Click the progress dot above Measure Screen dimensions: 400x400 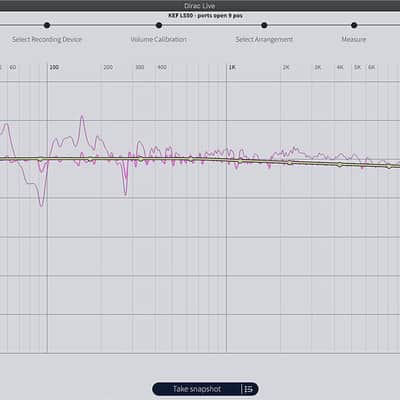(x=354, y=25)
